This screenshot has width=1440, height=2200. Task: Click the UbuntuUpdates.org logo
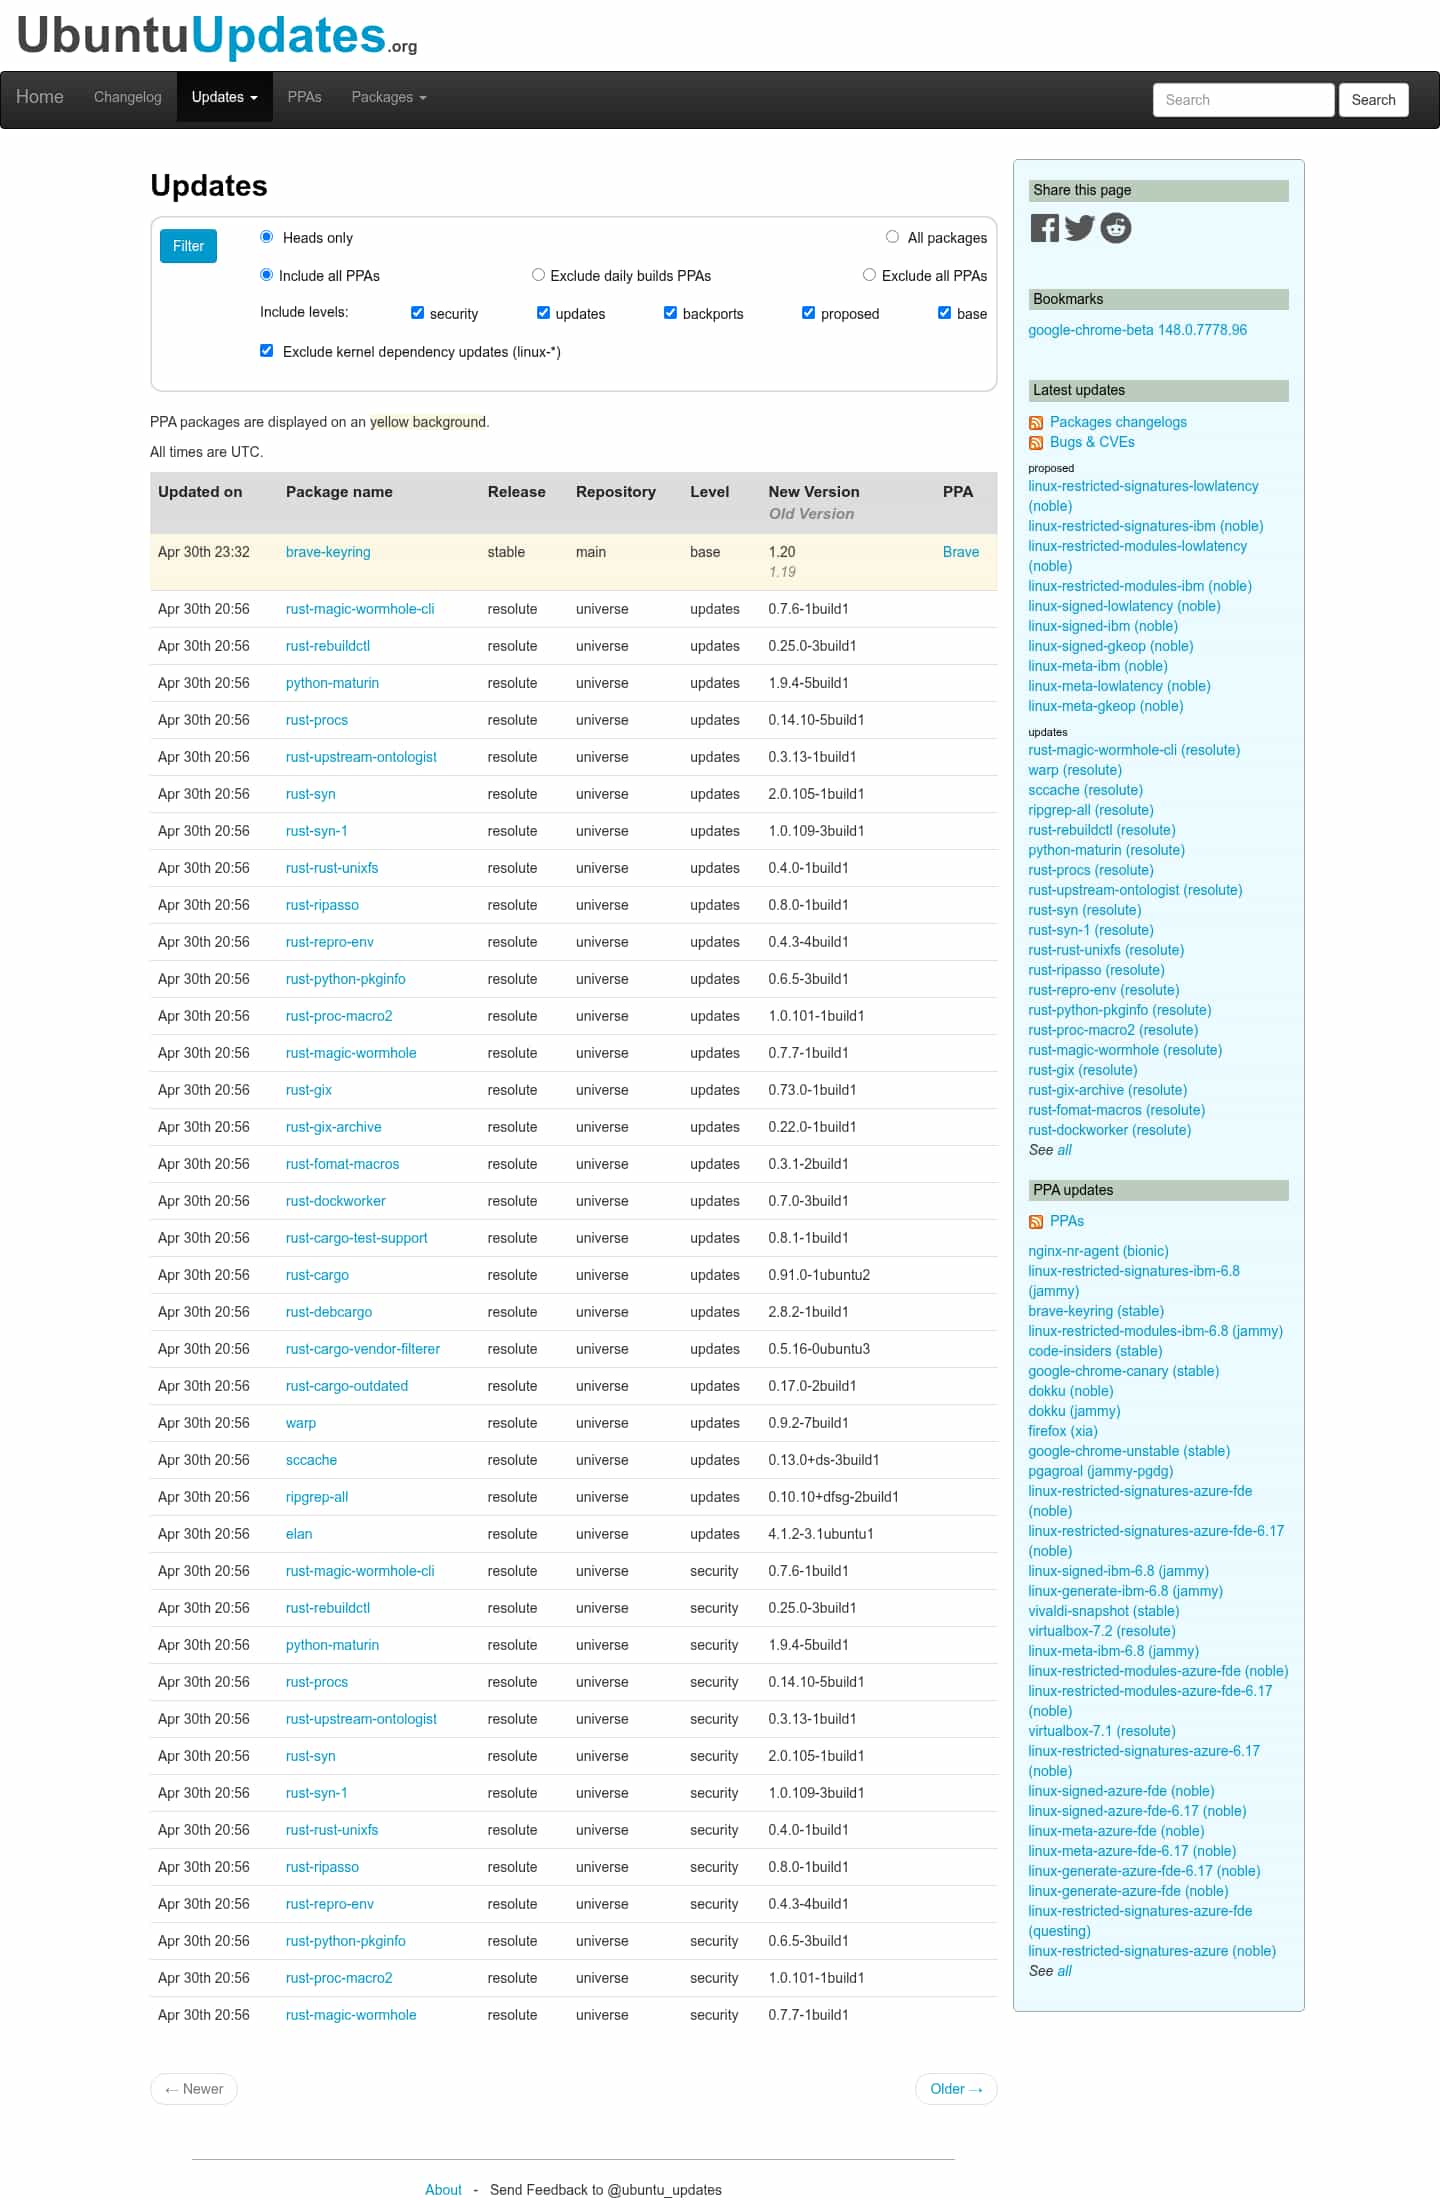217,36
